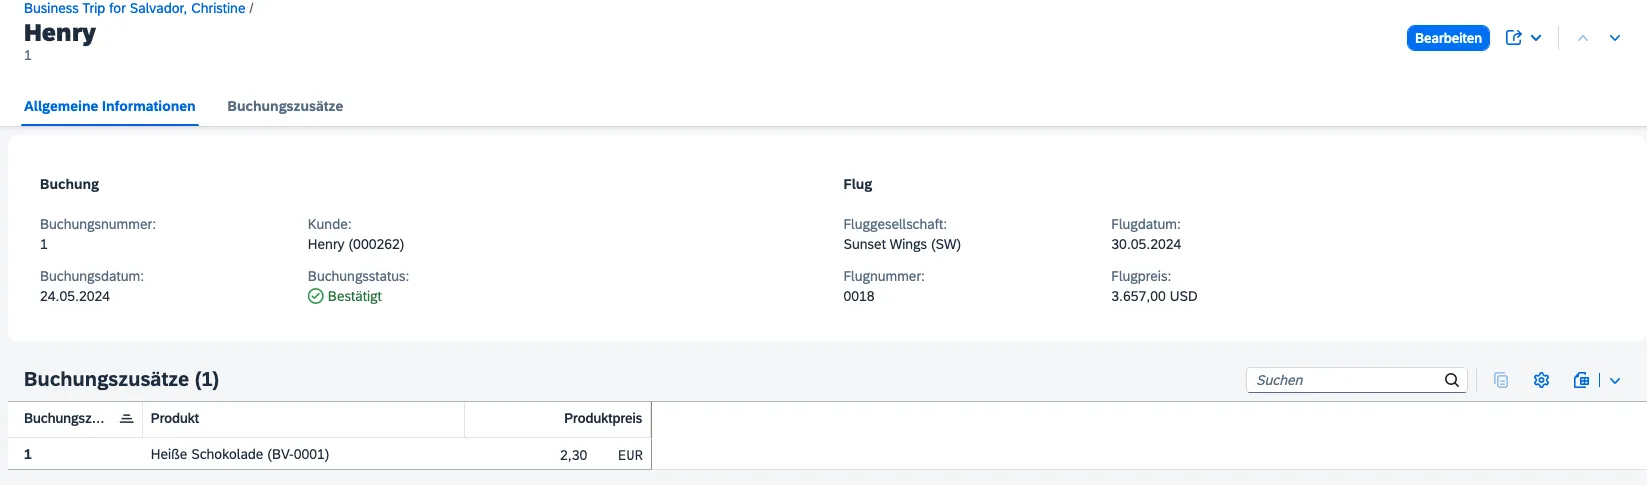
Task: Click the Bearbeiten button
Action: point(1448,38)
